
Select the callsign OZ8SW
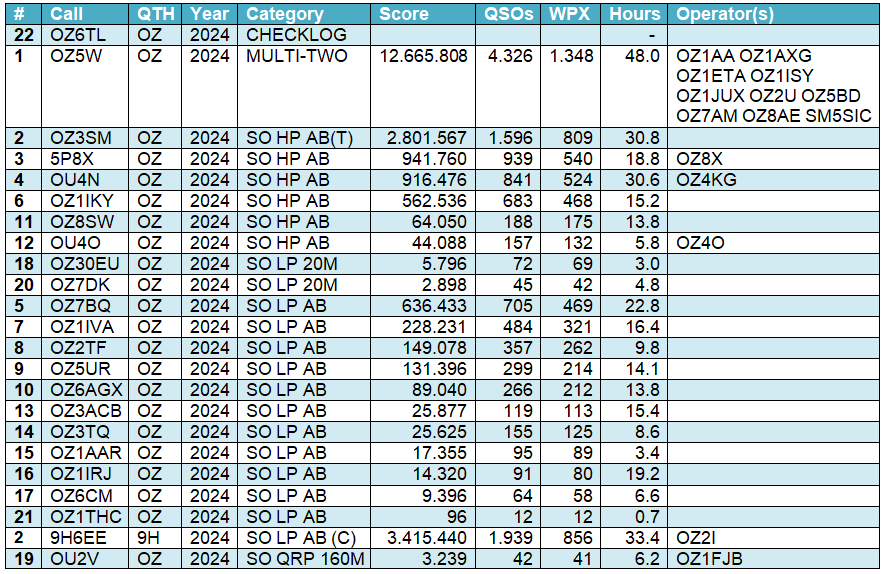click(82, 222)
